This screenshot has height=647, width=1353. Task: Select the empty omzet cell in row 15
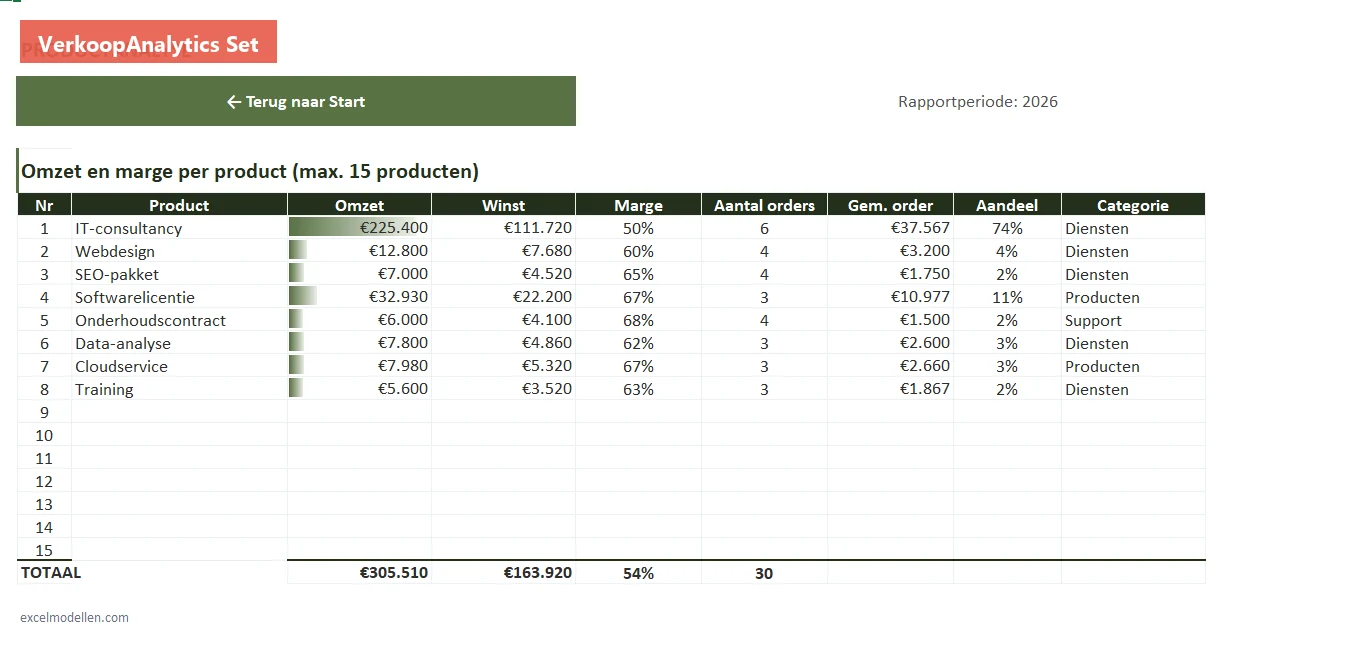359,550
